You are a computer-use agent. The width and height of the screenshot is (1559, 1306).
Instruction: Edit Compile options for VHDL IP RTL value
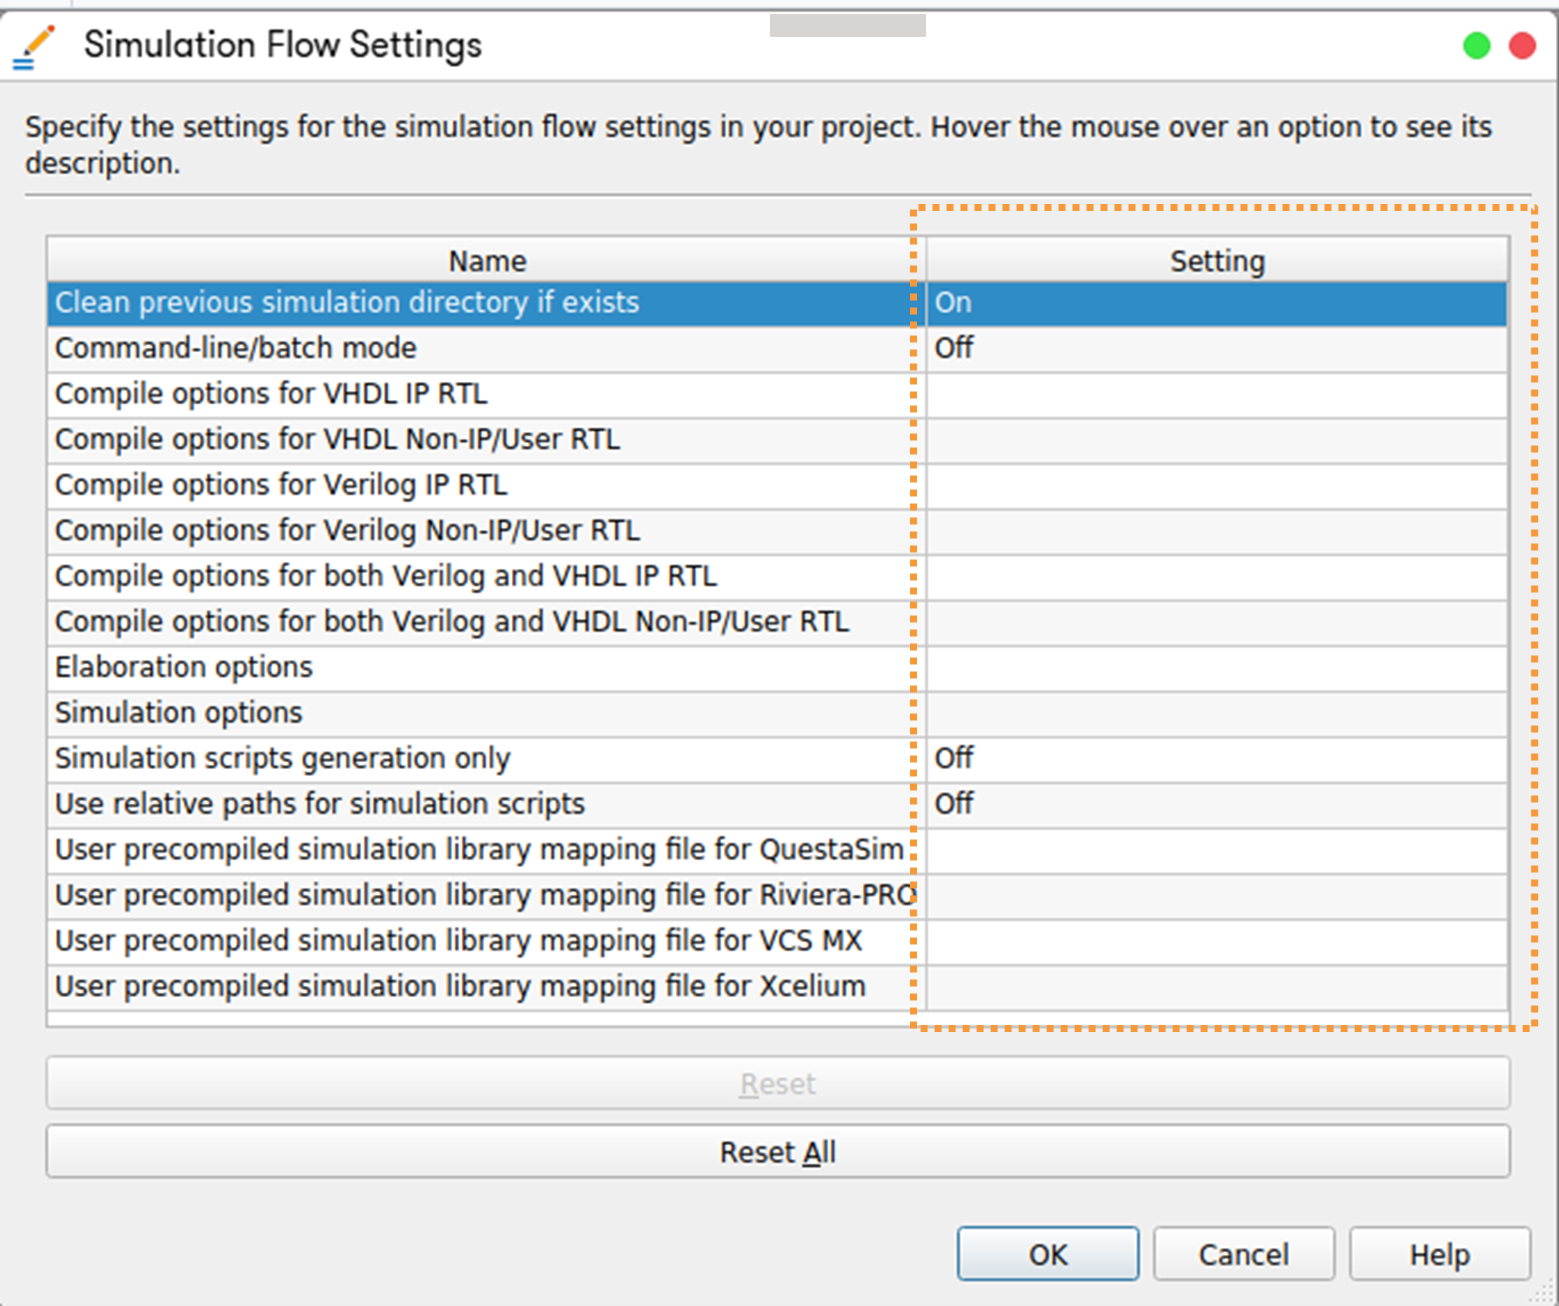pos(1216,394)
